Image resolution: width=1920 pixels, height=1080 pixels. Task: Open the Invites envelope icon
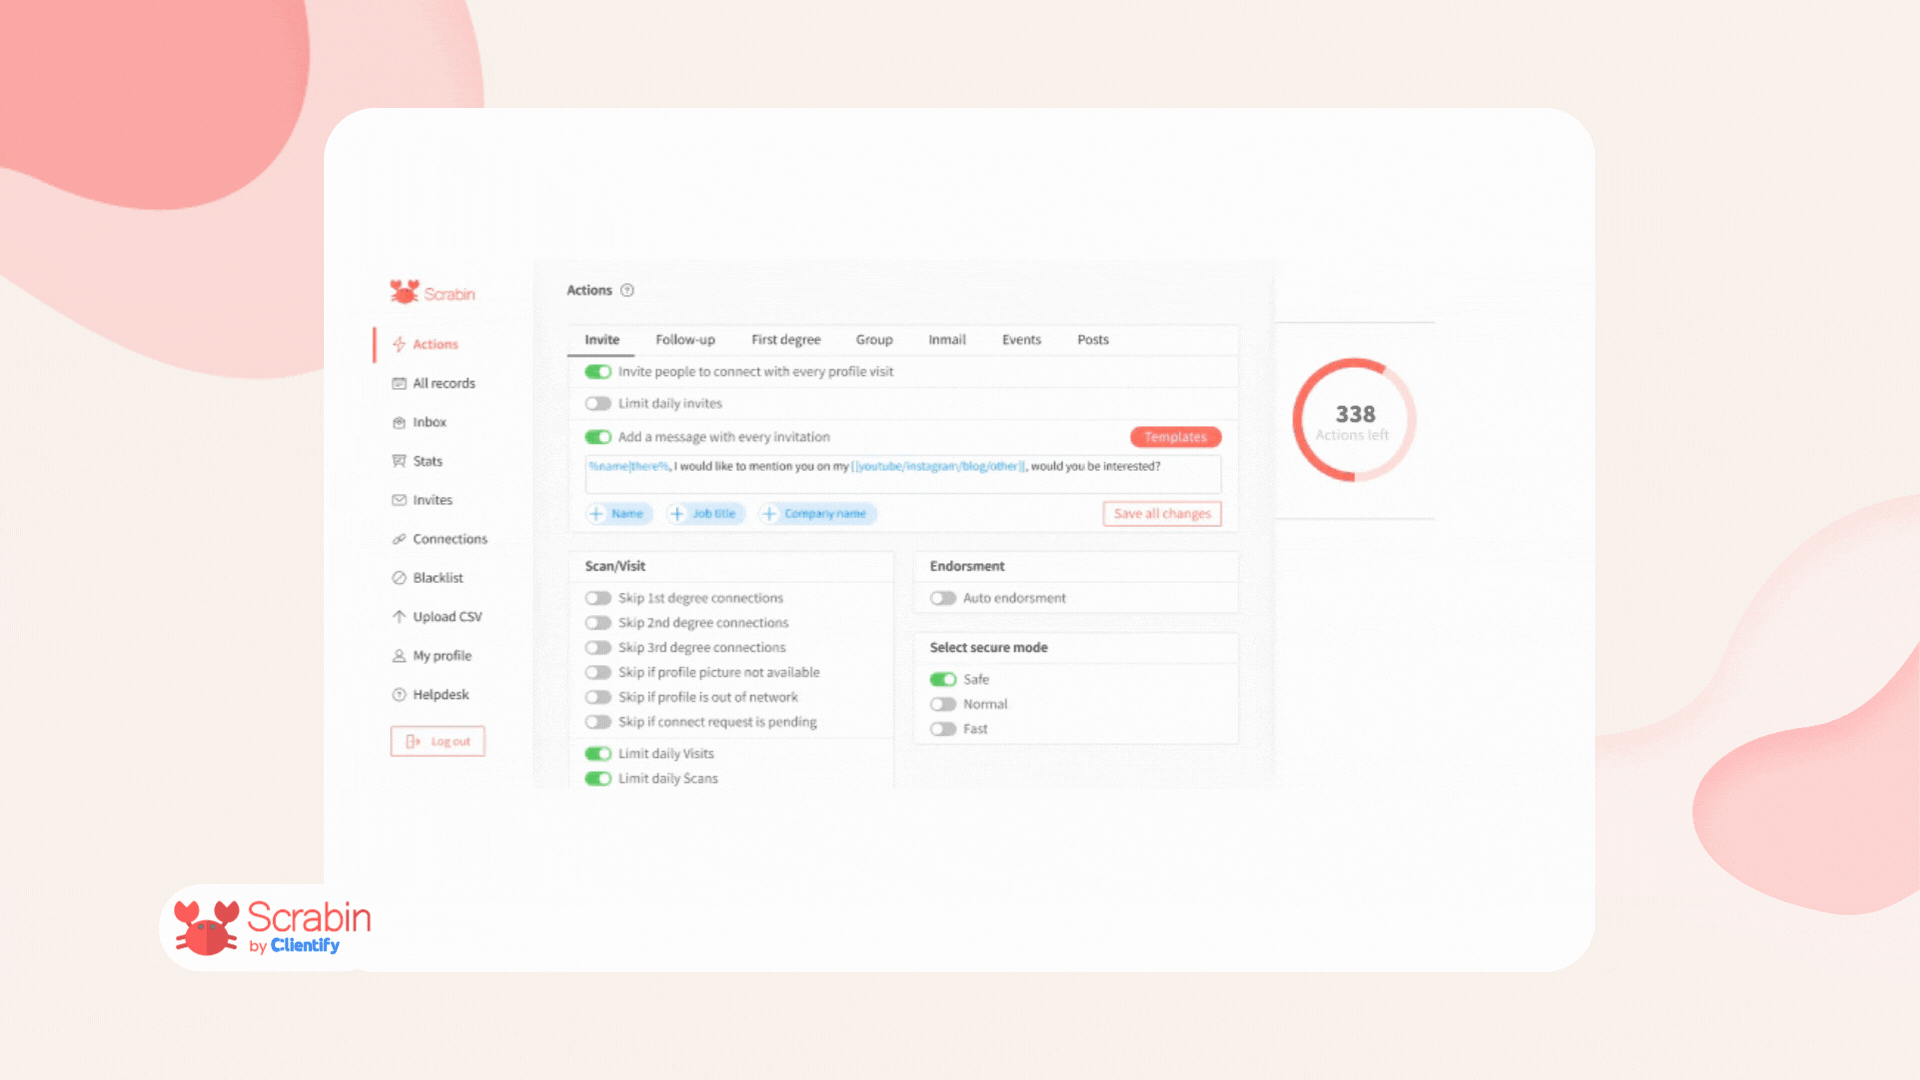click(399, 500)
